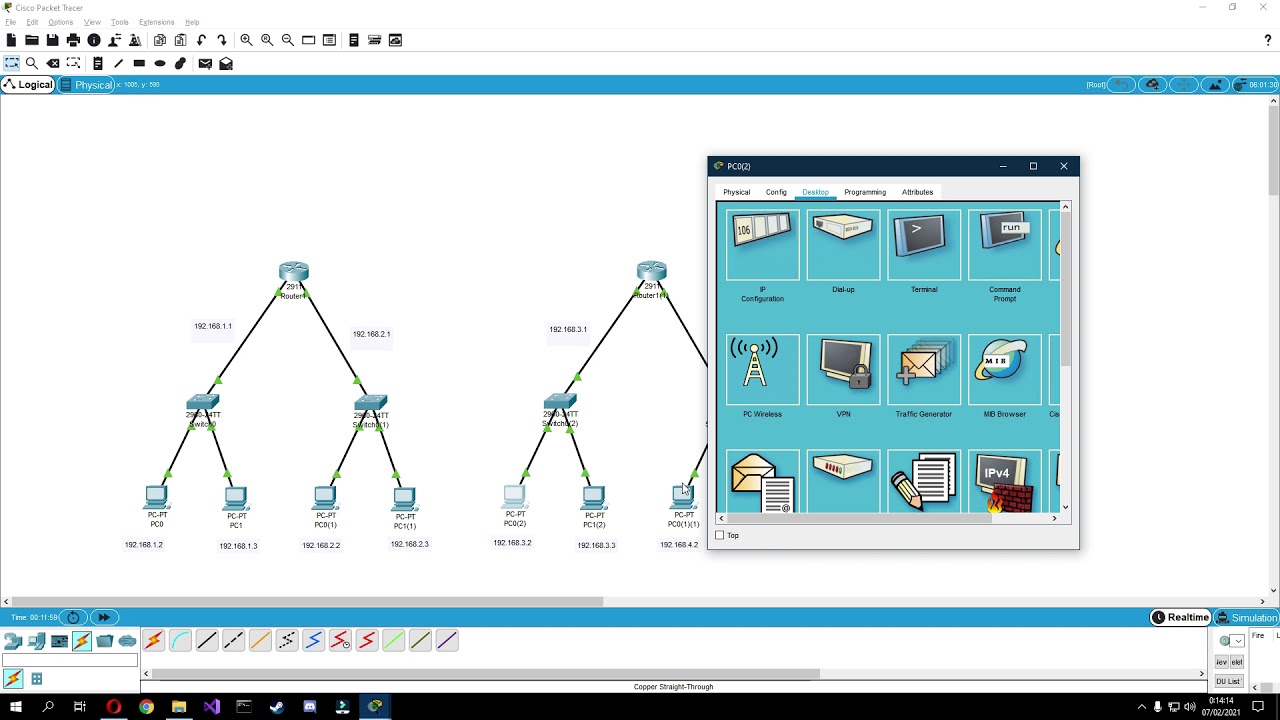Create a new file from main toolbar
This screenshot has height=720, width=1280.
pyautogui.click(x=11, y=40)
